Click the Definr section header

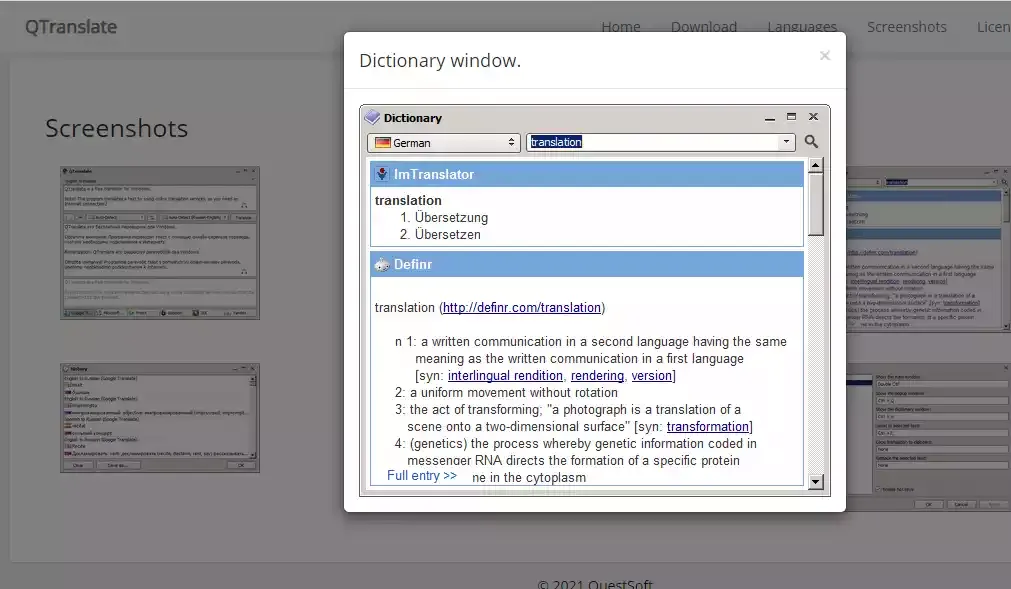click(587, 264)
